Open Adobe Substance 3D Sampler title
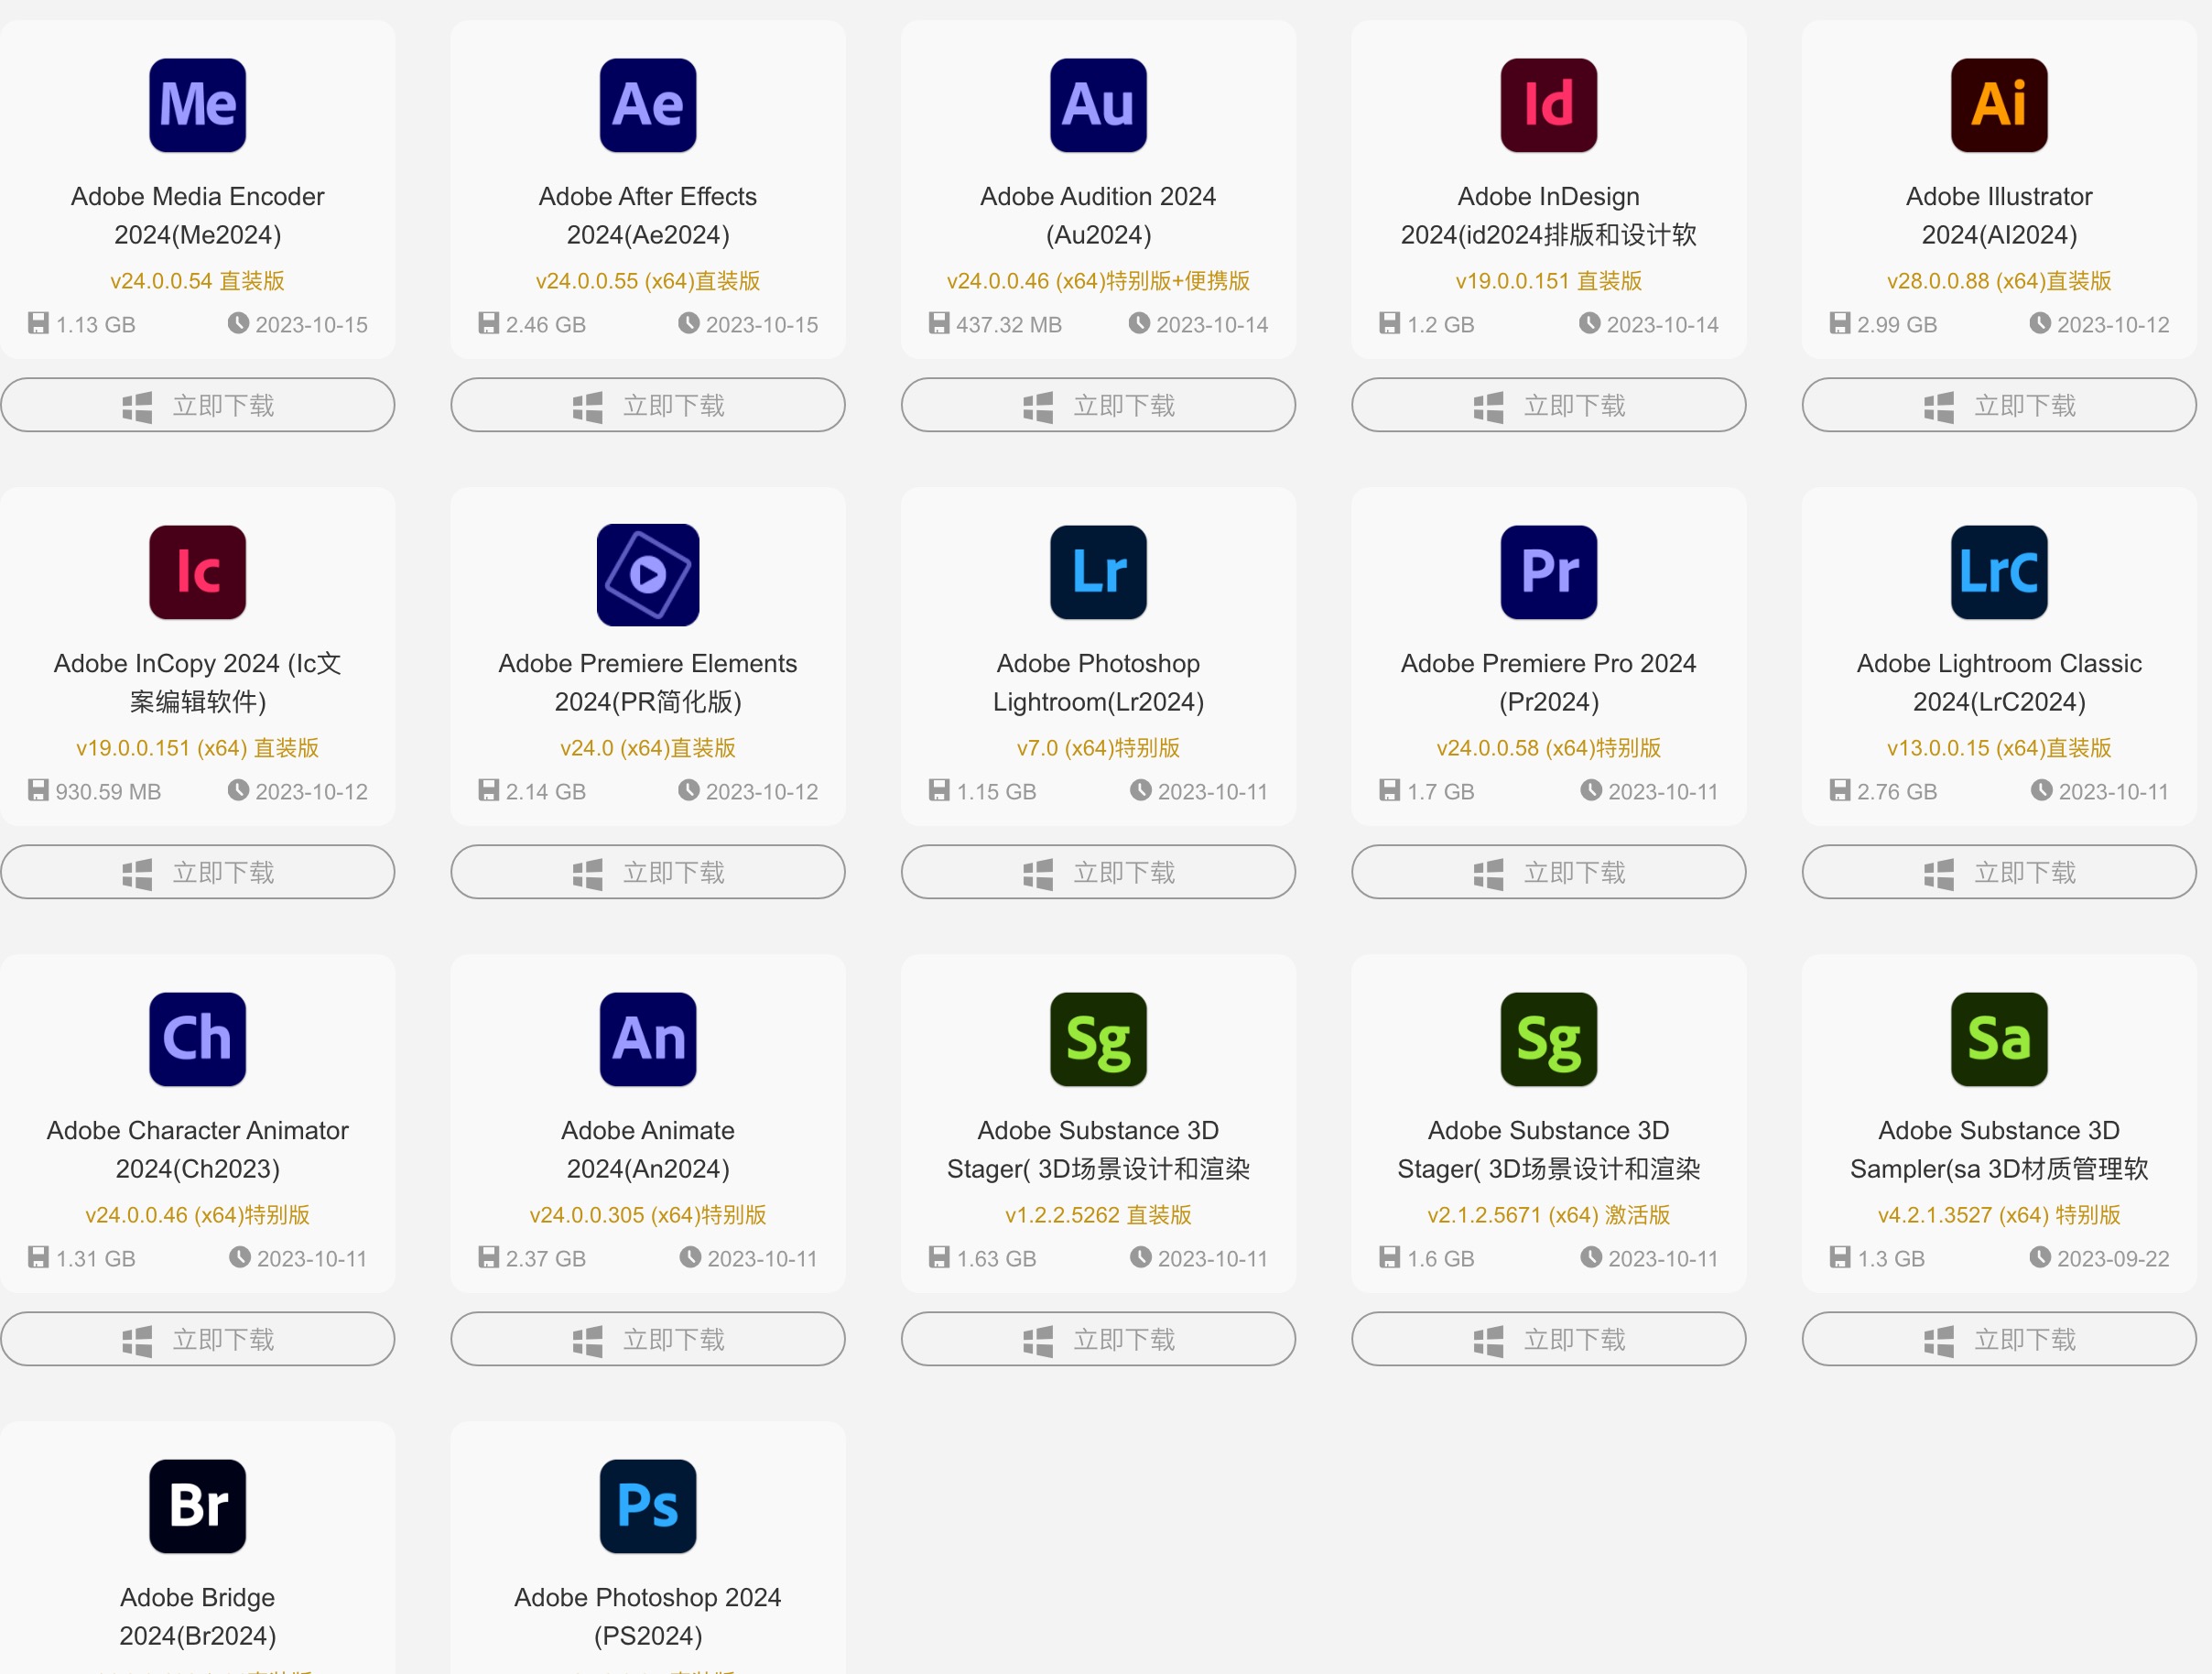The width and height of the screenshot is (2212, 1674). (1999, 1149)
